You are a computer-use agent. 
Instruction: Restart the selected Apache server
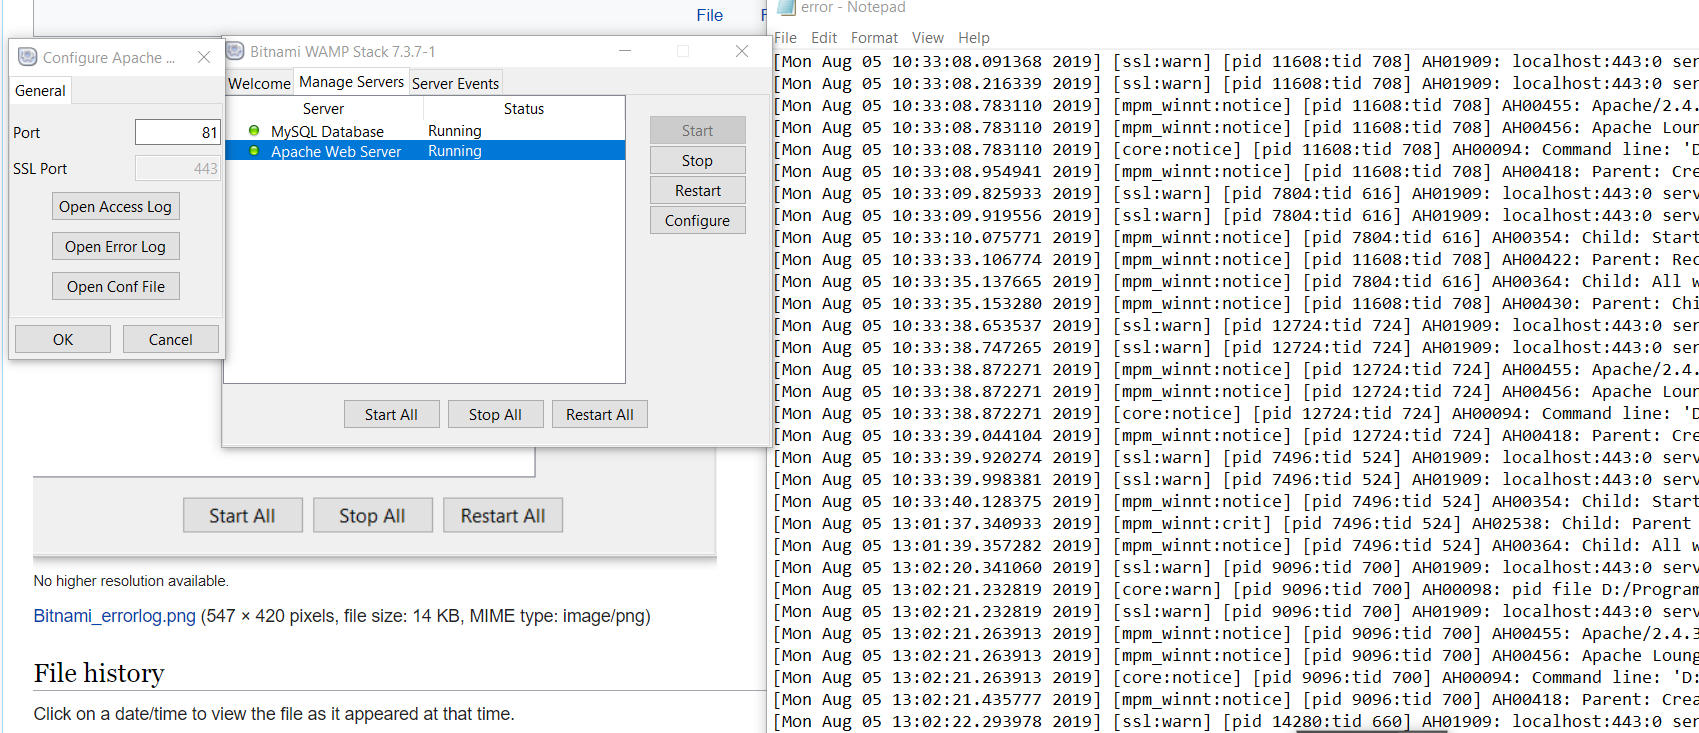[697, 191]
